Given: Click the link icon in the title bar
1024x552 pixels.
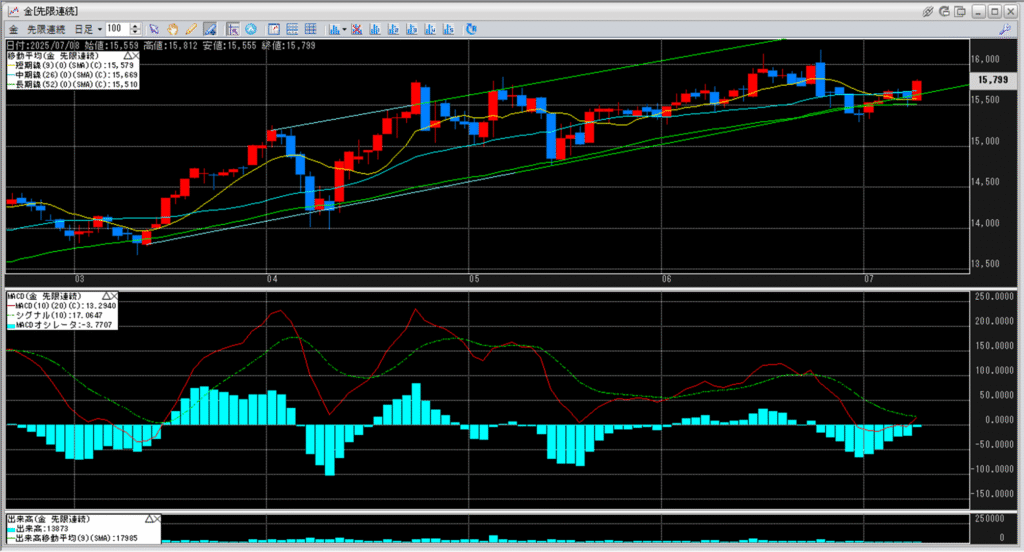Looking at the screenshot, I should (x=927, y=11).
